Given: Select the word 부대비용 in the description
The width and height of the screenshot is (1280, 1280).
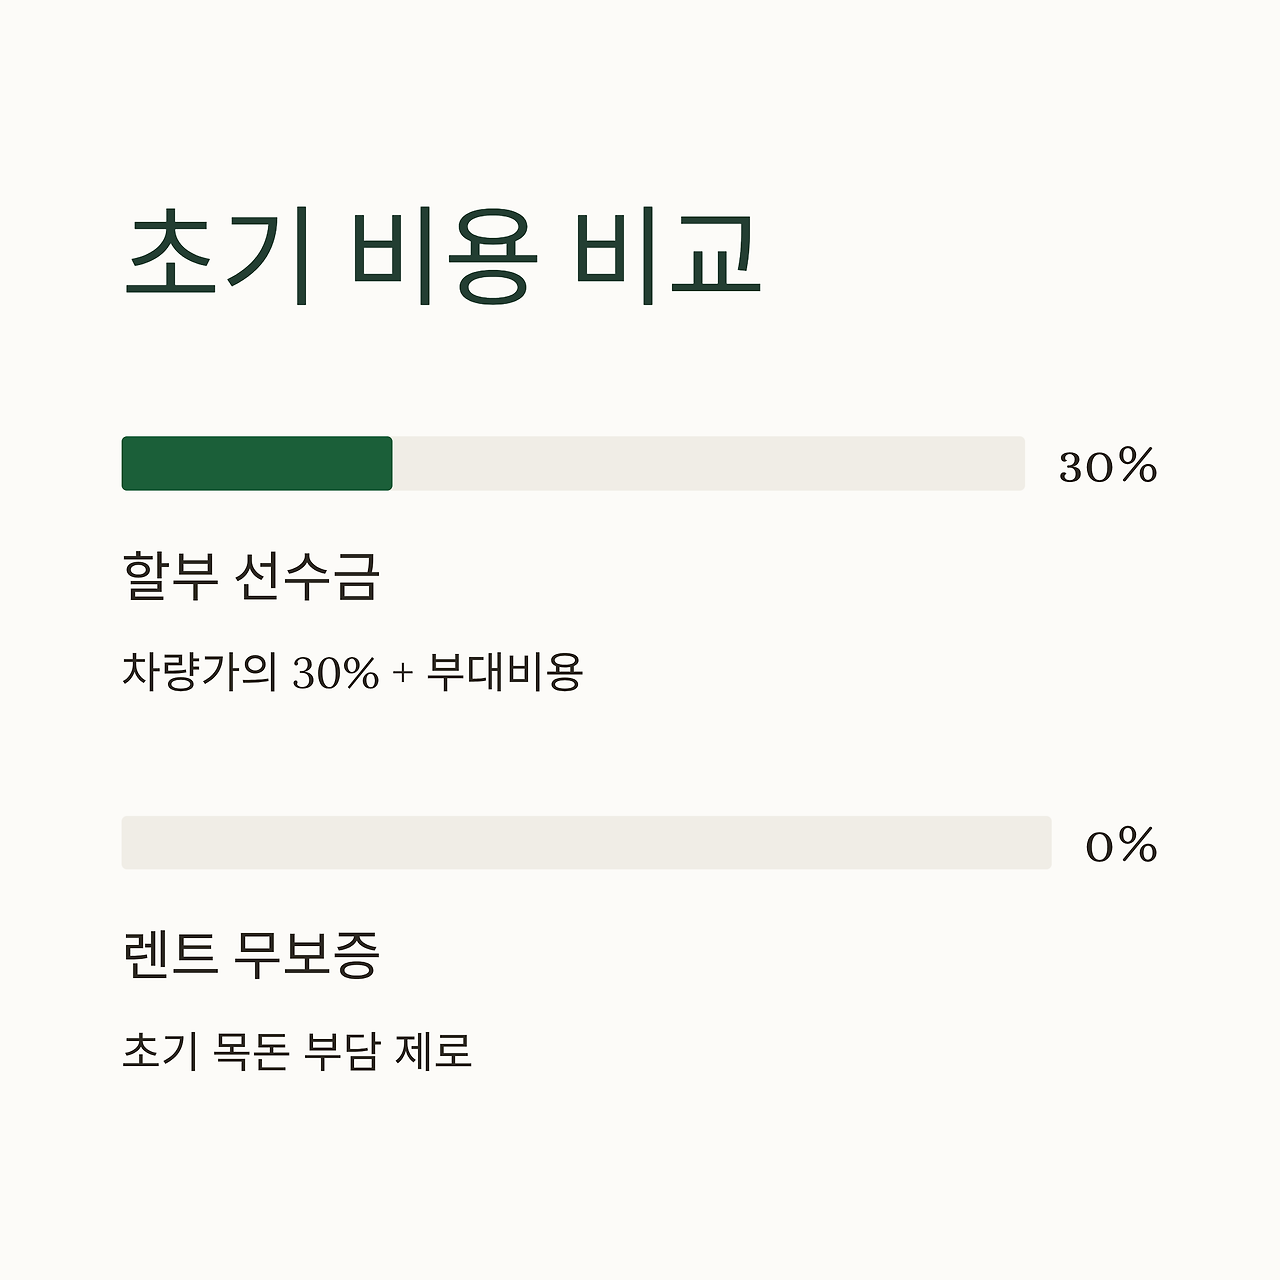Looking at the screenshot, I should [505, 672].
